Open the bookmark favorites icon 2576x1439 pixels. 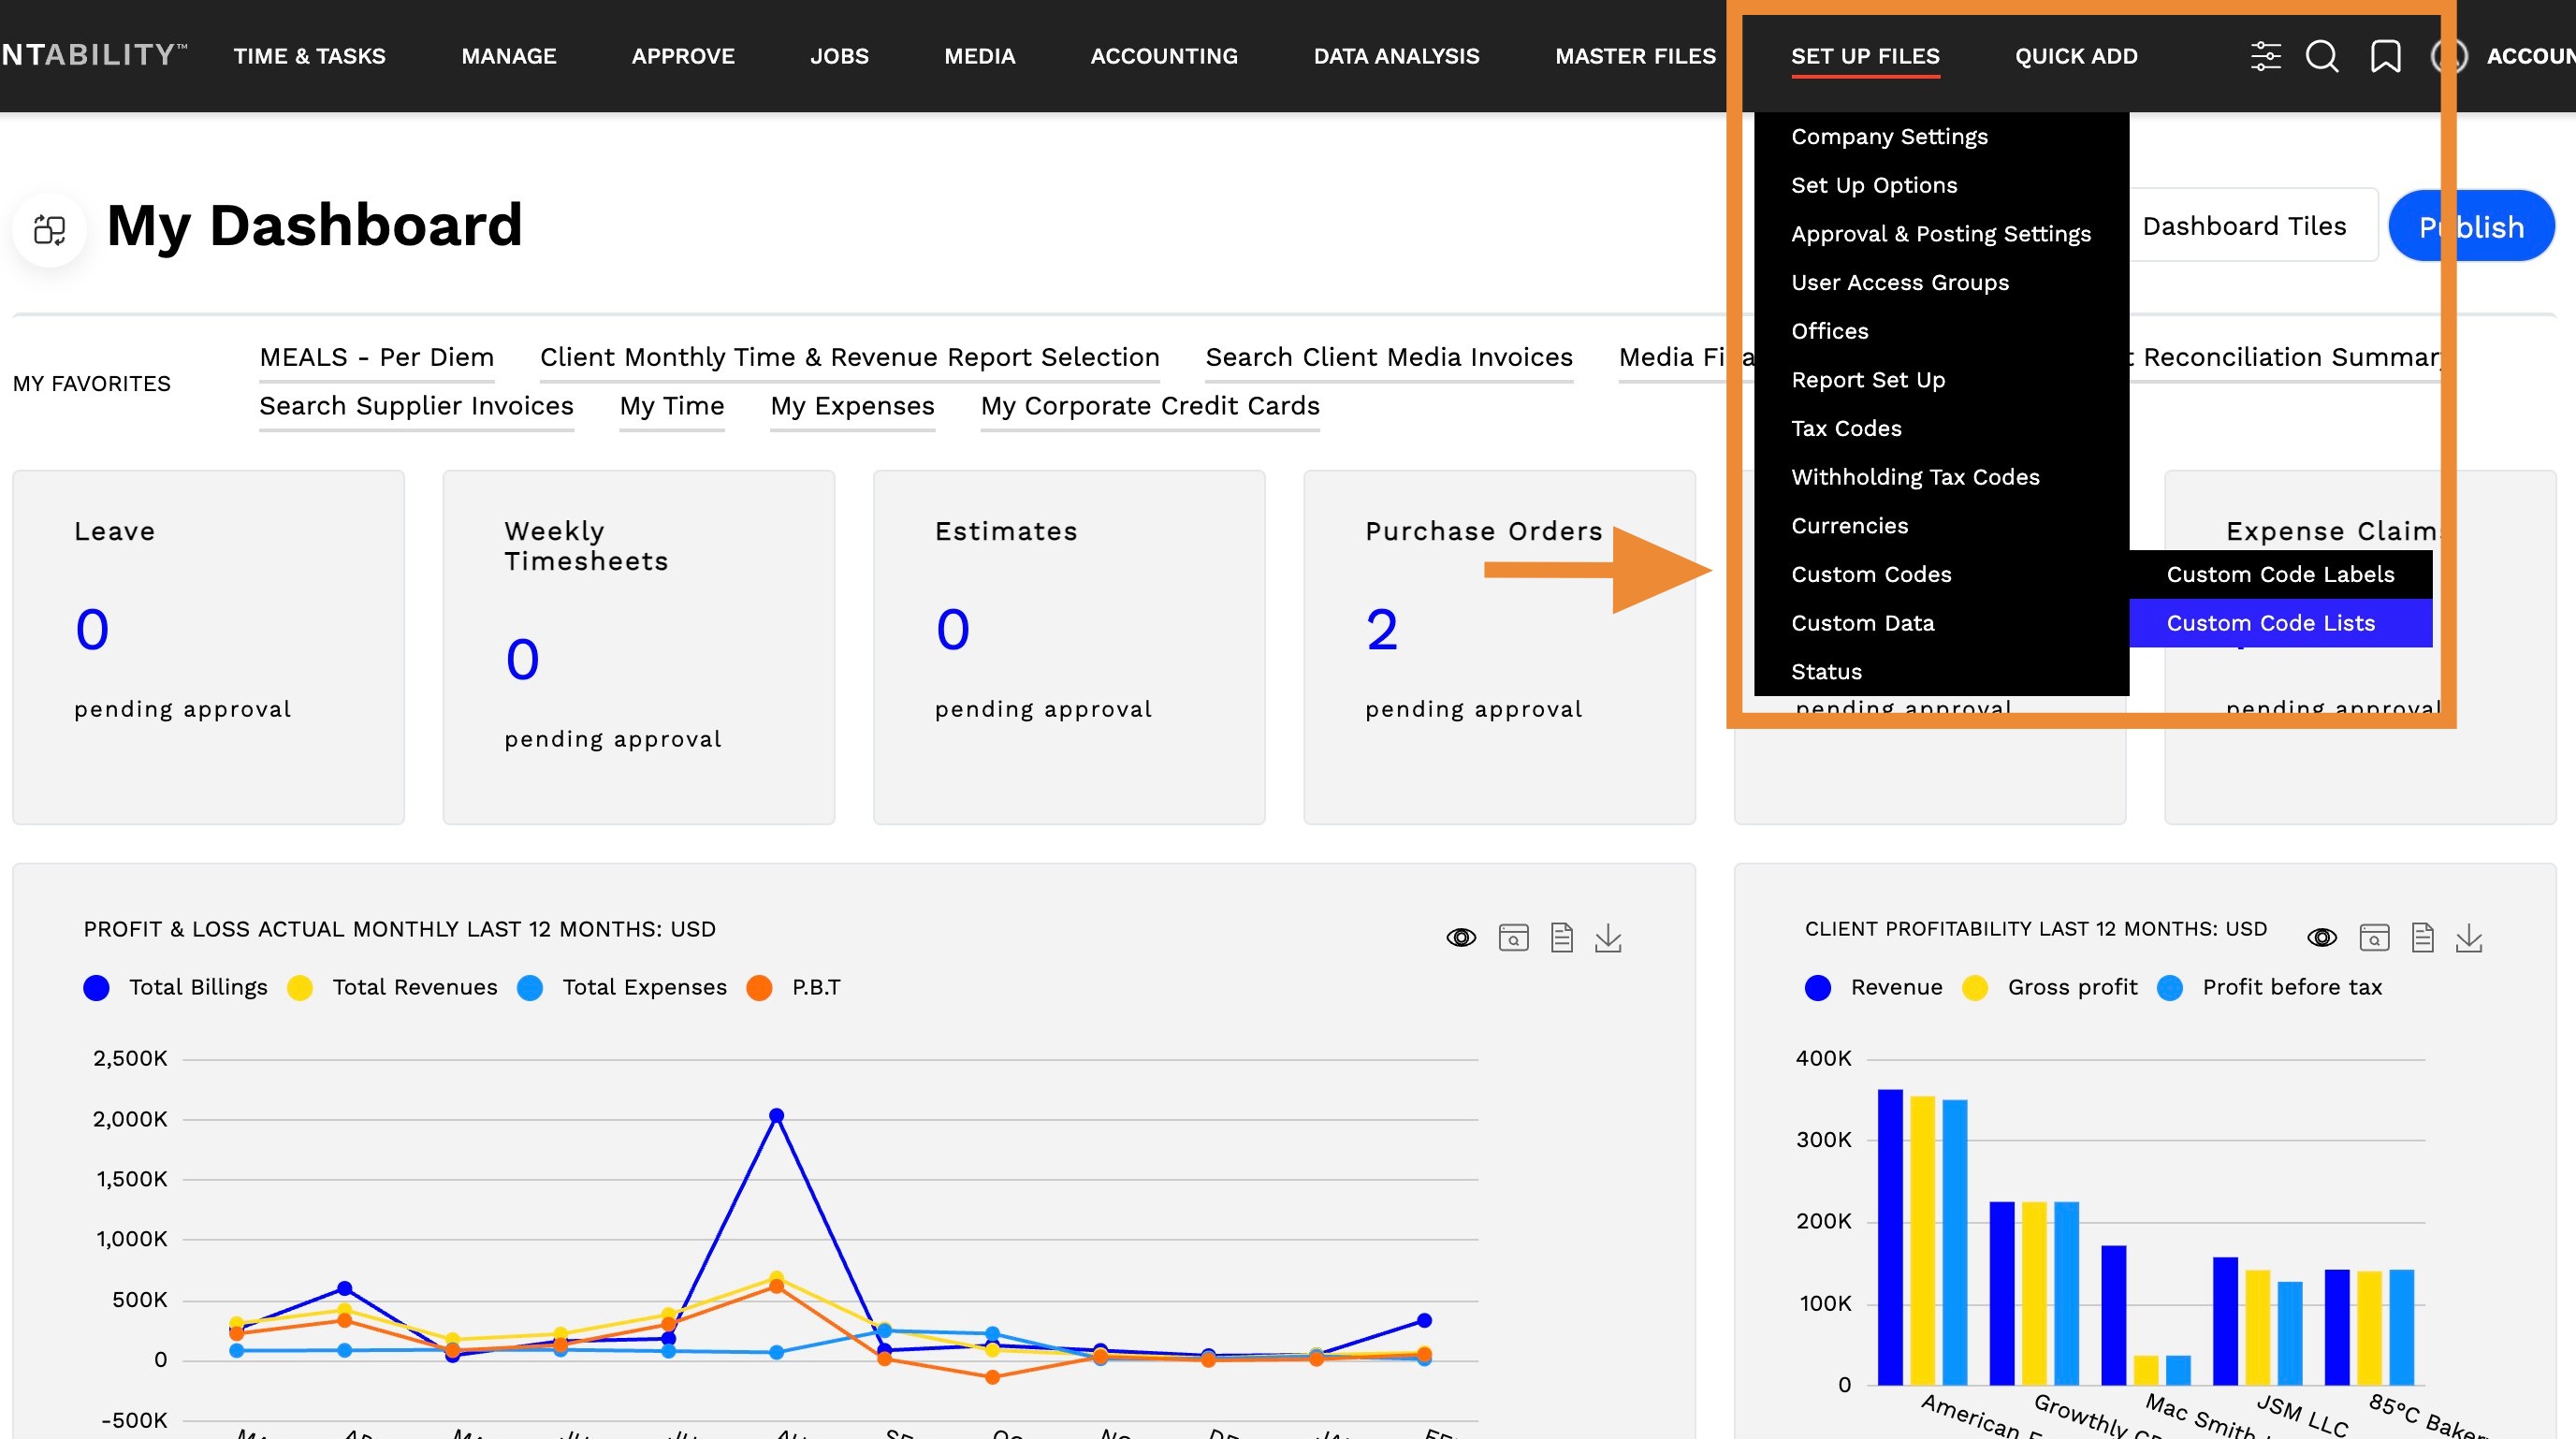pos(2385,56)
